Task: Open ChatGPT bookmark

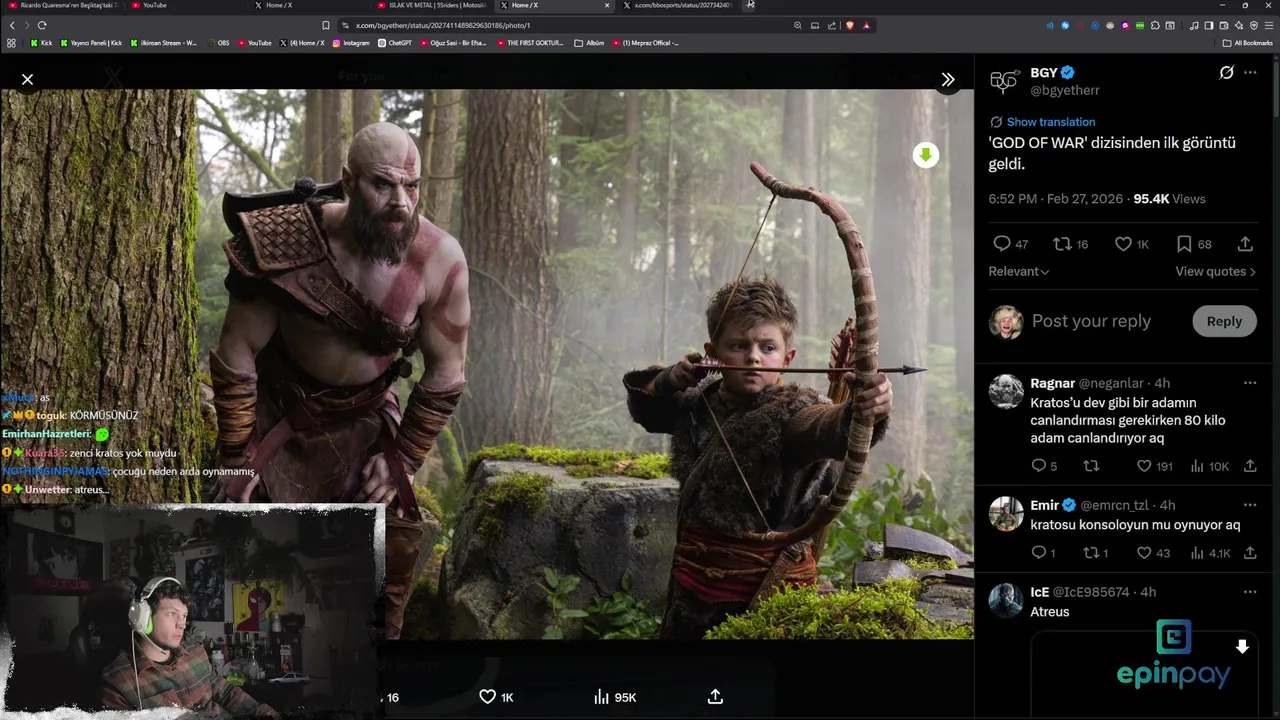Action: coord(394,43)
